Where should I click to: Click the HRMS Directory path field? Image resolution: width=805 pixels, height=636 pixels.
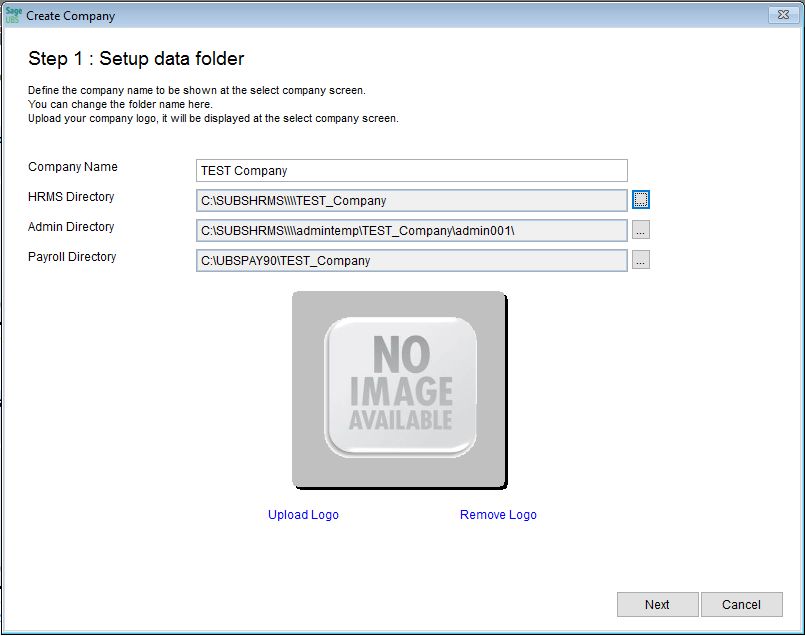(x=411, y=200)
